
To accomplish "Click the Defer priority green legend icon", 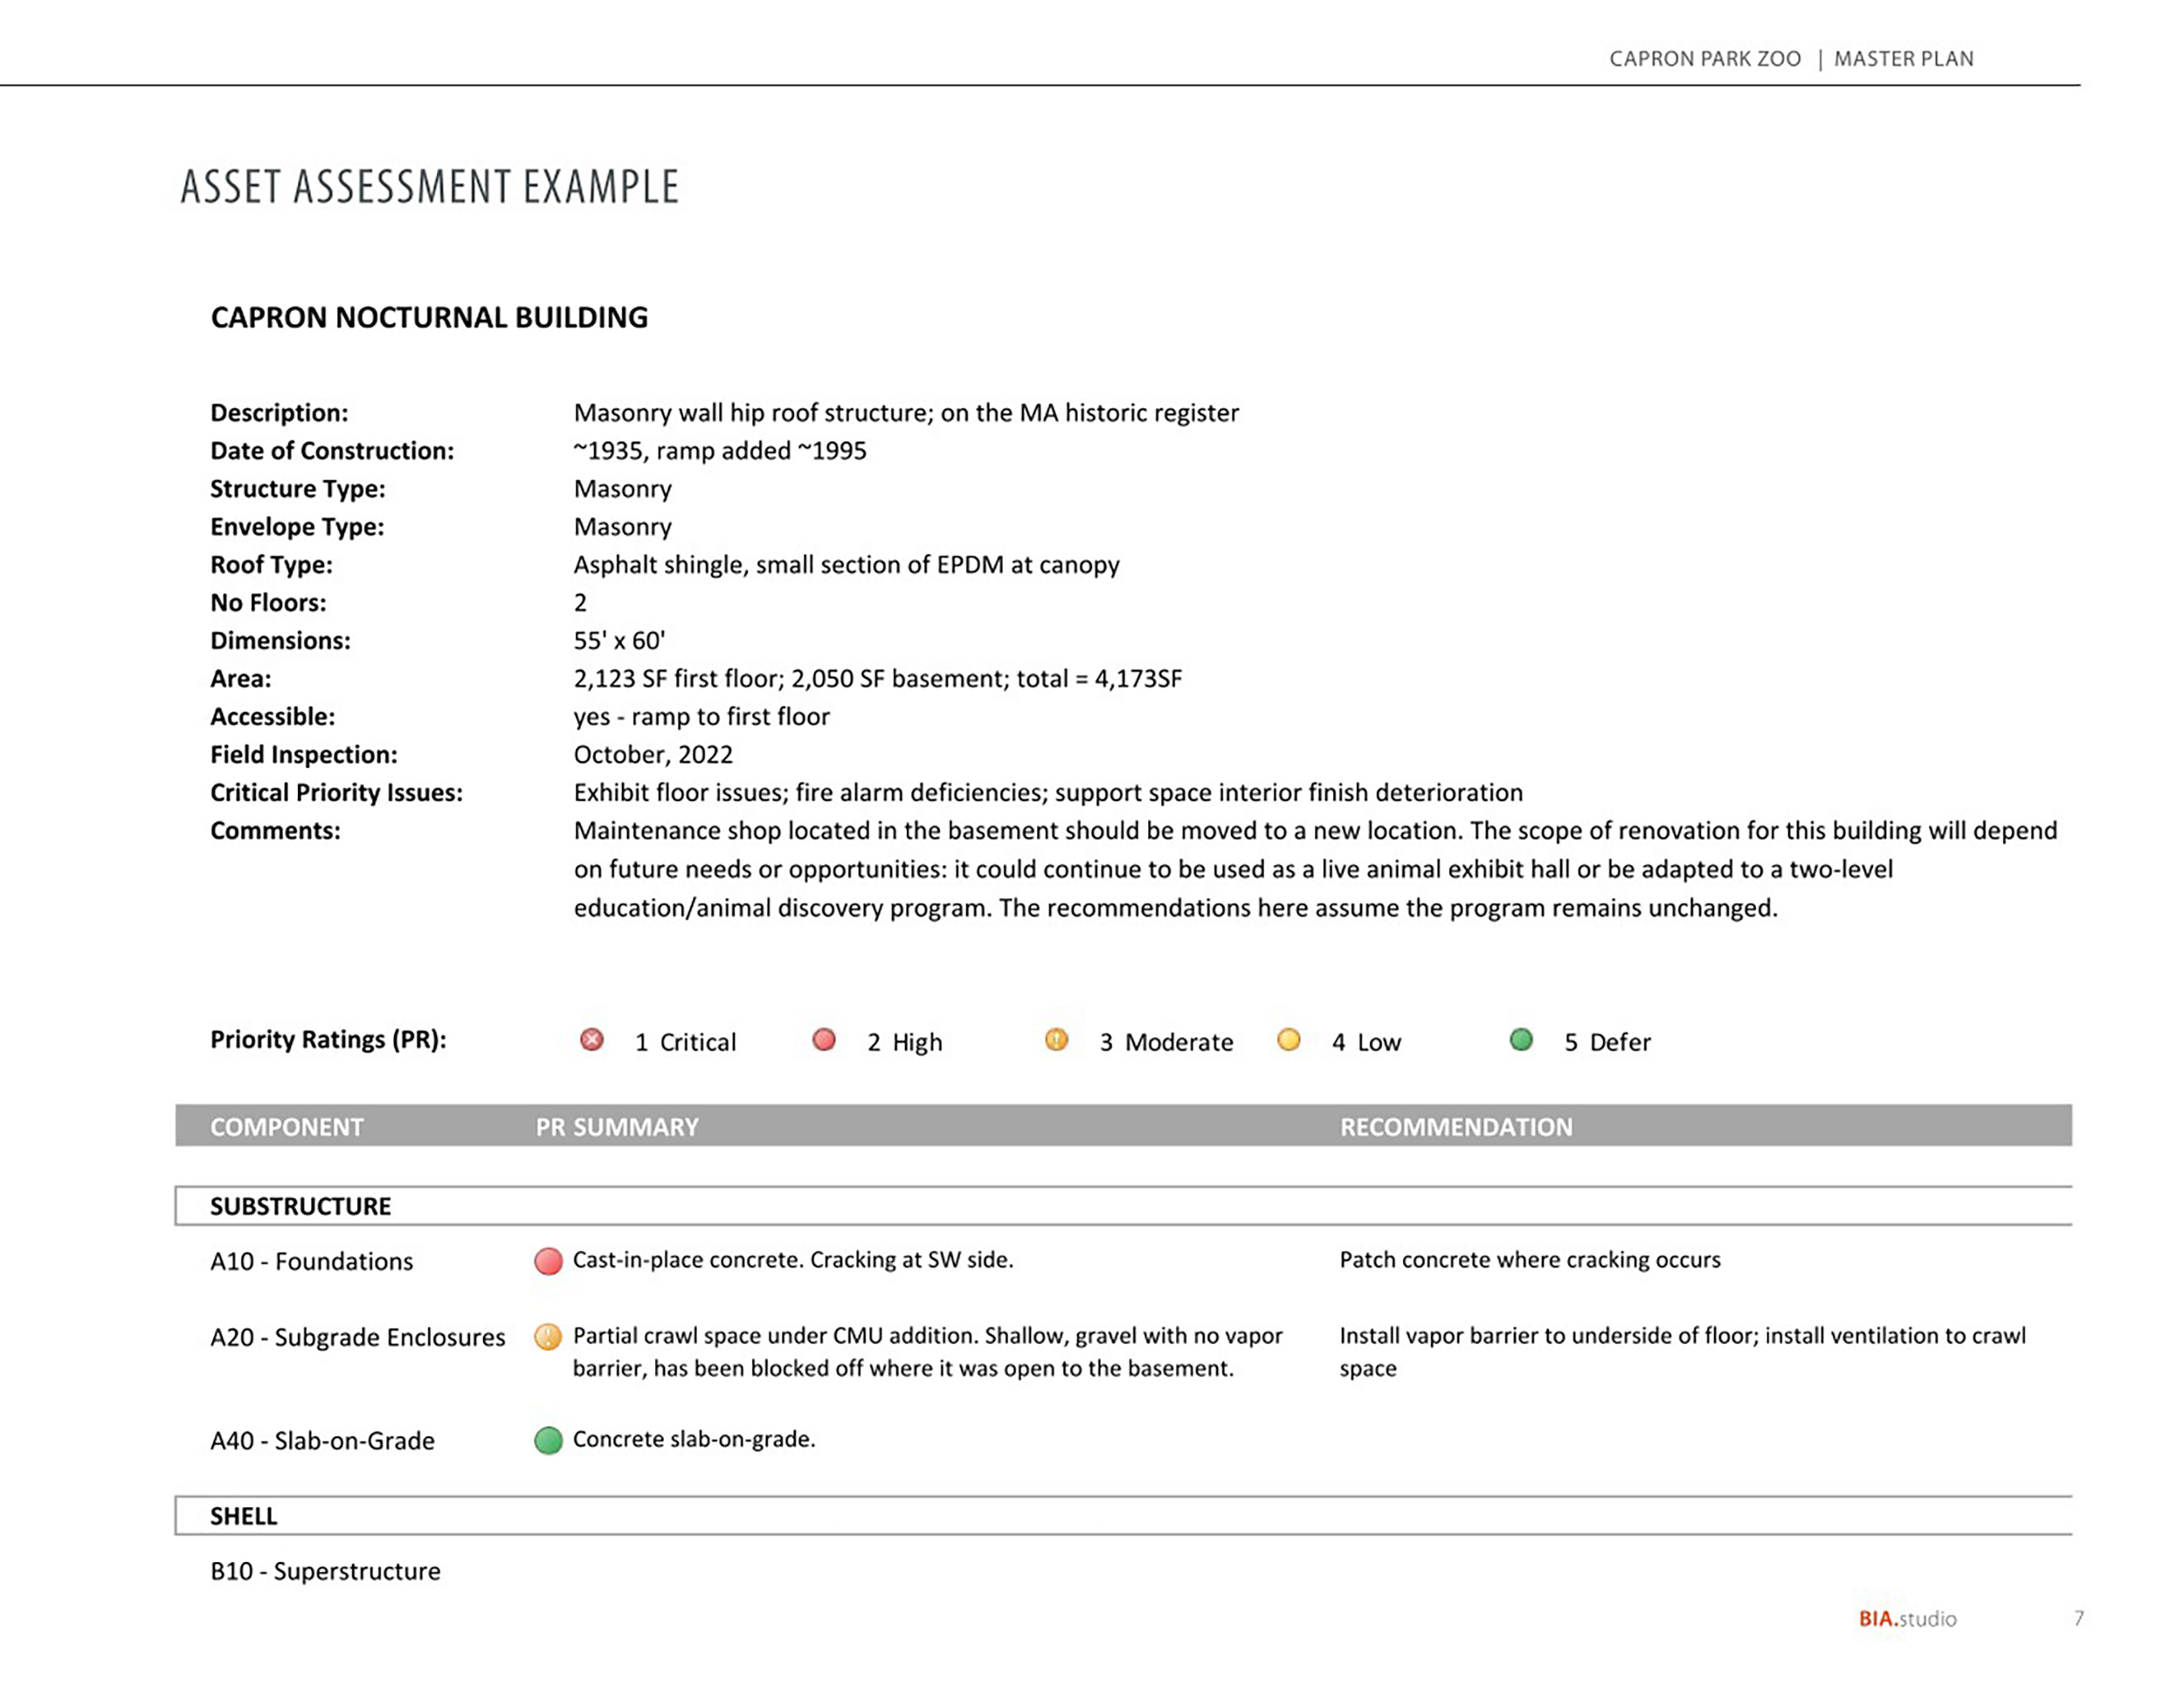I will pyautogui.click(x=1521, y=1040).
